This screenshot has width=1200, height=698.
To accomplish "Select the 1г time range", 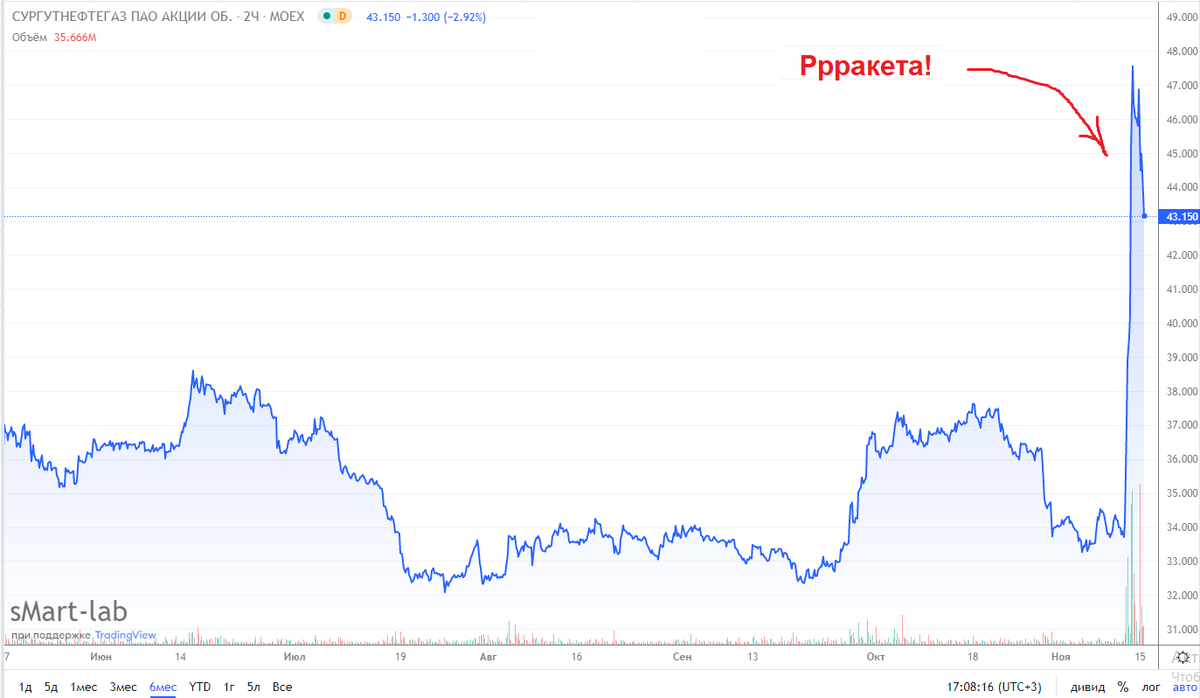I will pyautogui.click(x=229, y=687).
